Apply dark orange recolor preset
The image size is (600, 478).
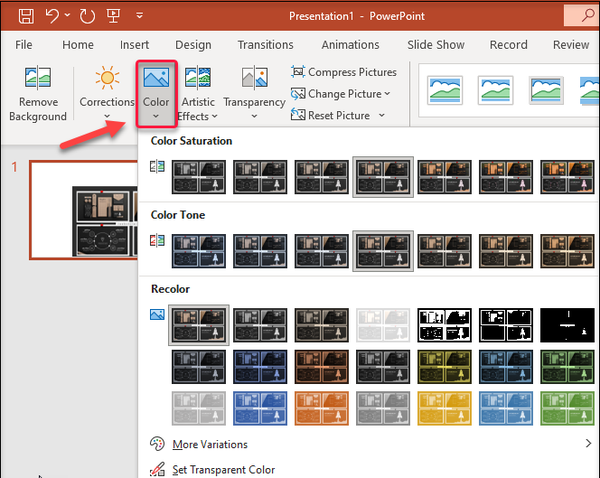point(321,367)
